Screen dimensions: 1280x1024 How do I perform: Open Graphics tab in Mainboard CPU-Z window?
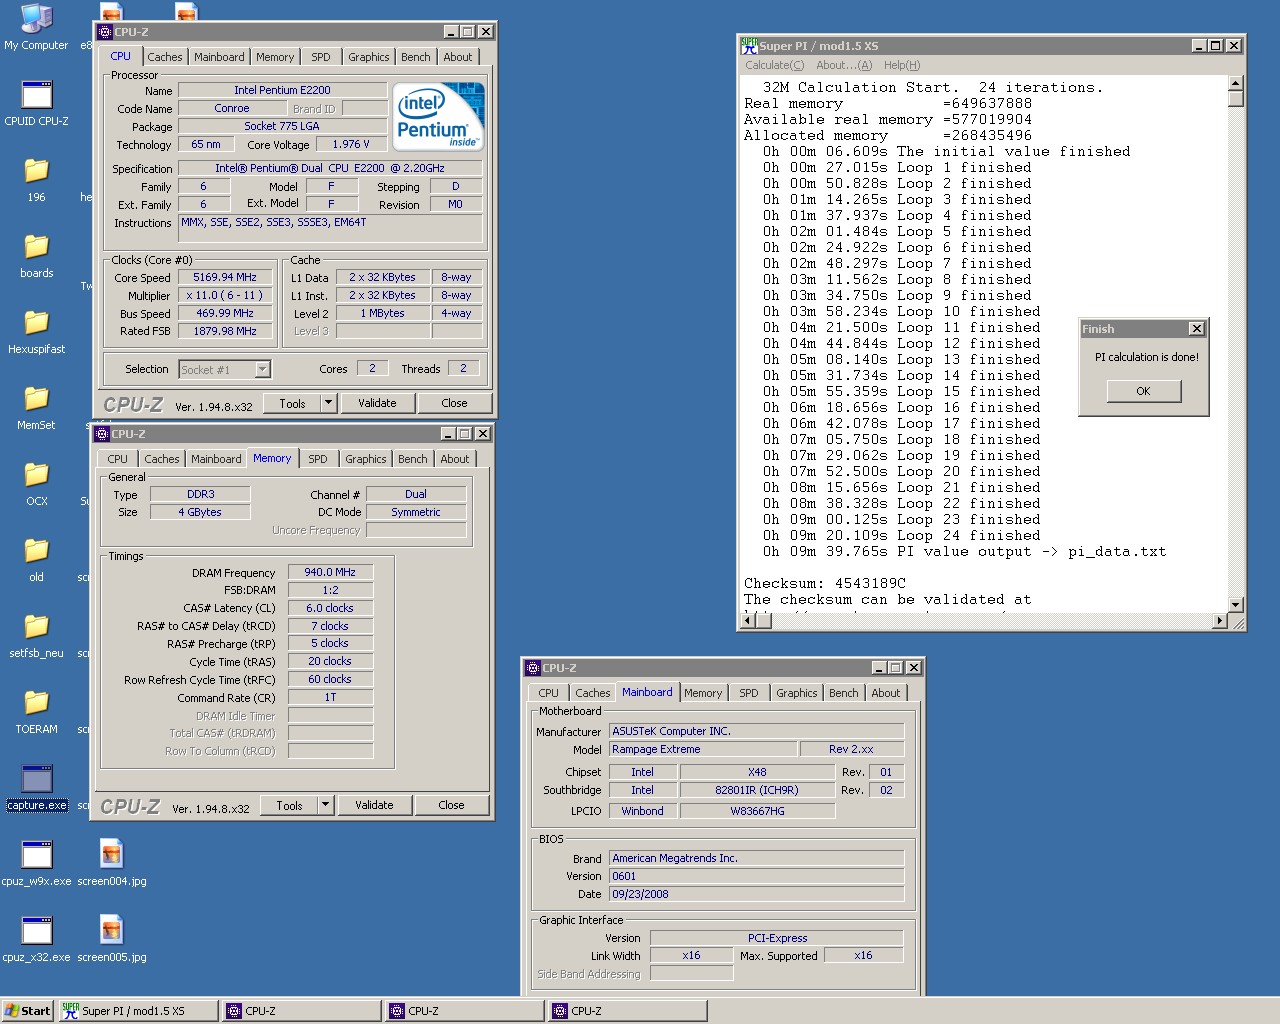797,693
